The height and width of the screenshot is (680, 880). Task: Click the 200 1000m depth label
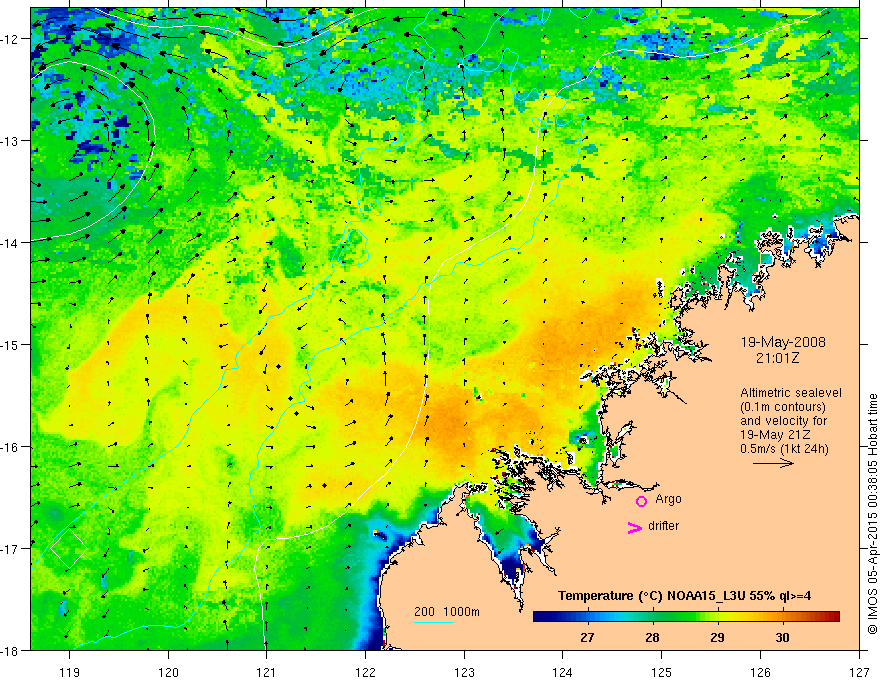447,612
